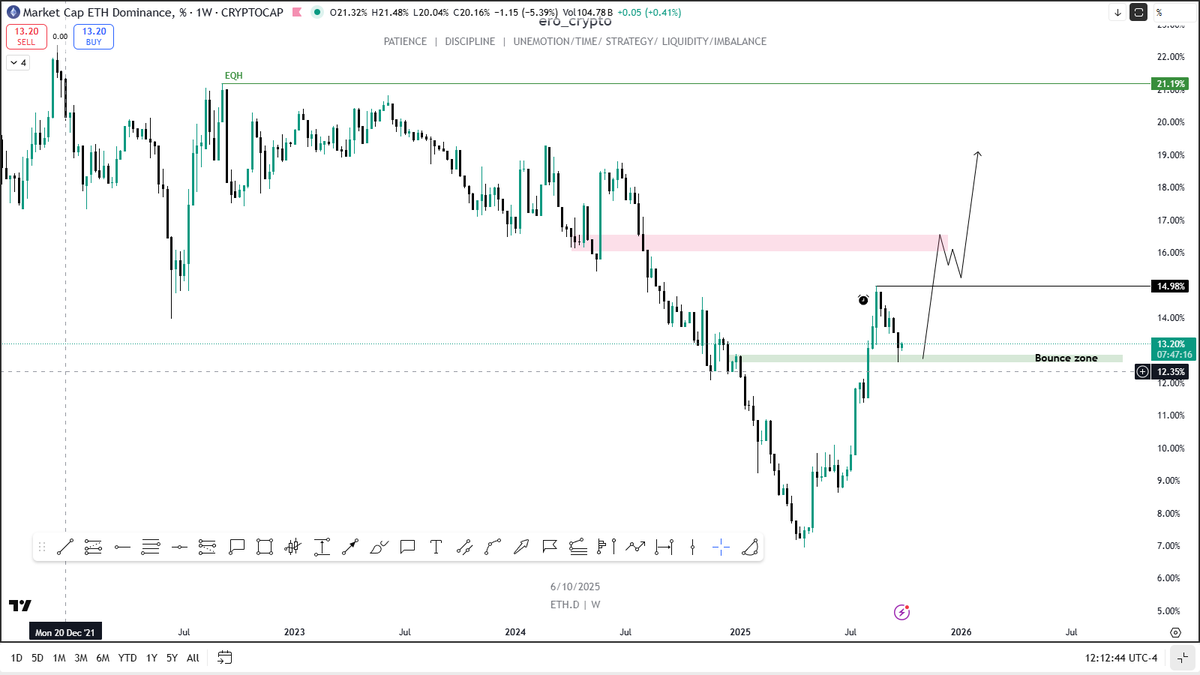Select the Vertical Line tool
Viewport: 1200px width, 675px height.
(x=692, y=547)
